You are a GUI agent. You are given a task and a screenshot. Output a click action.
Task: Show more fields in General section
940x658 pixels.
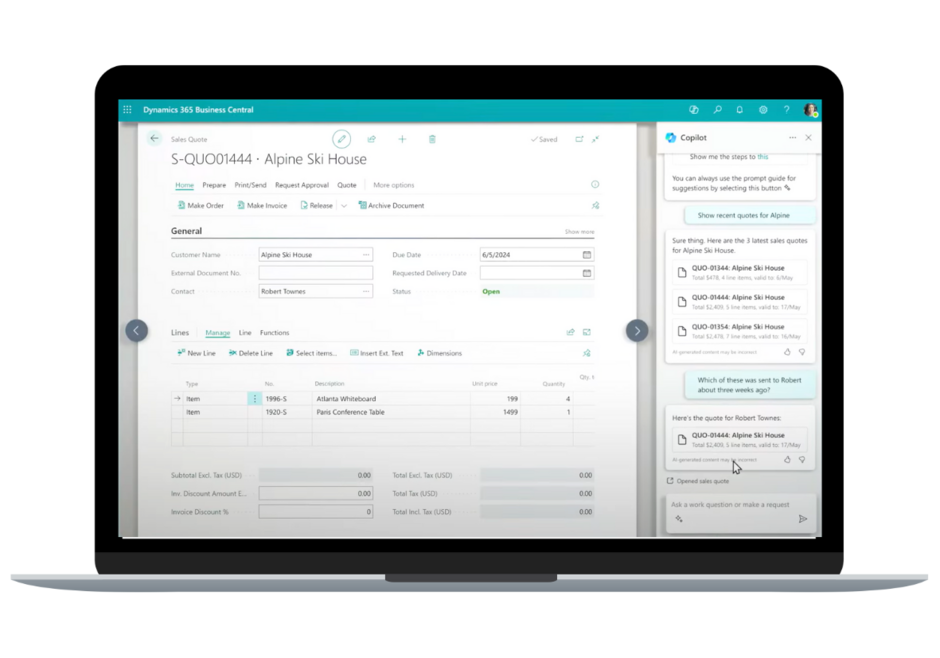pos(579,232)
